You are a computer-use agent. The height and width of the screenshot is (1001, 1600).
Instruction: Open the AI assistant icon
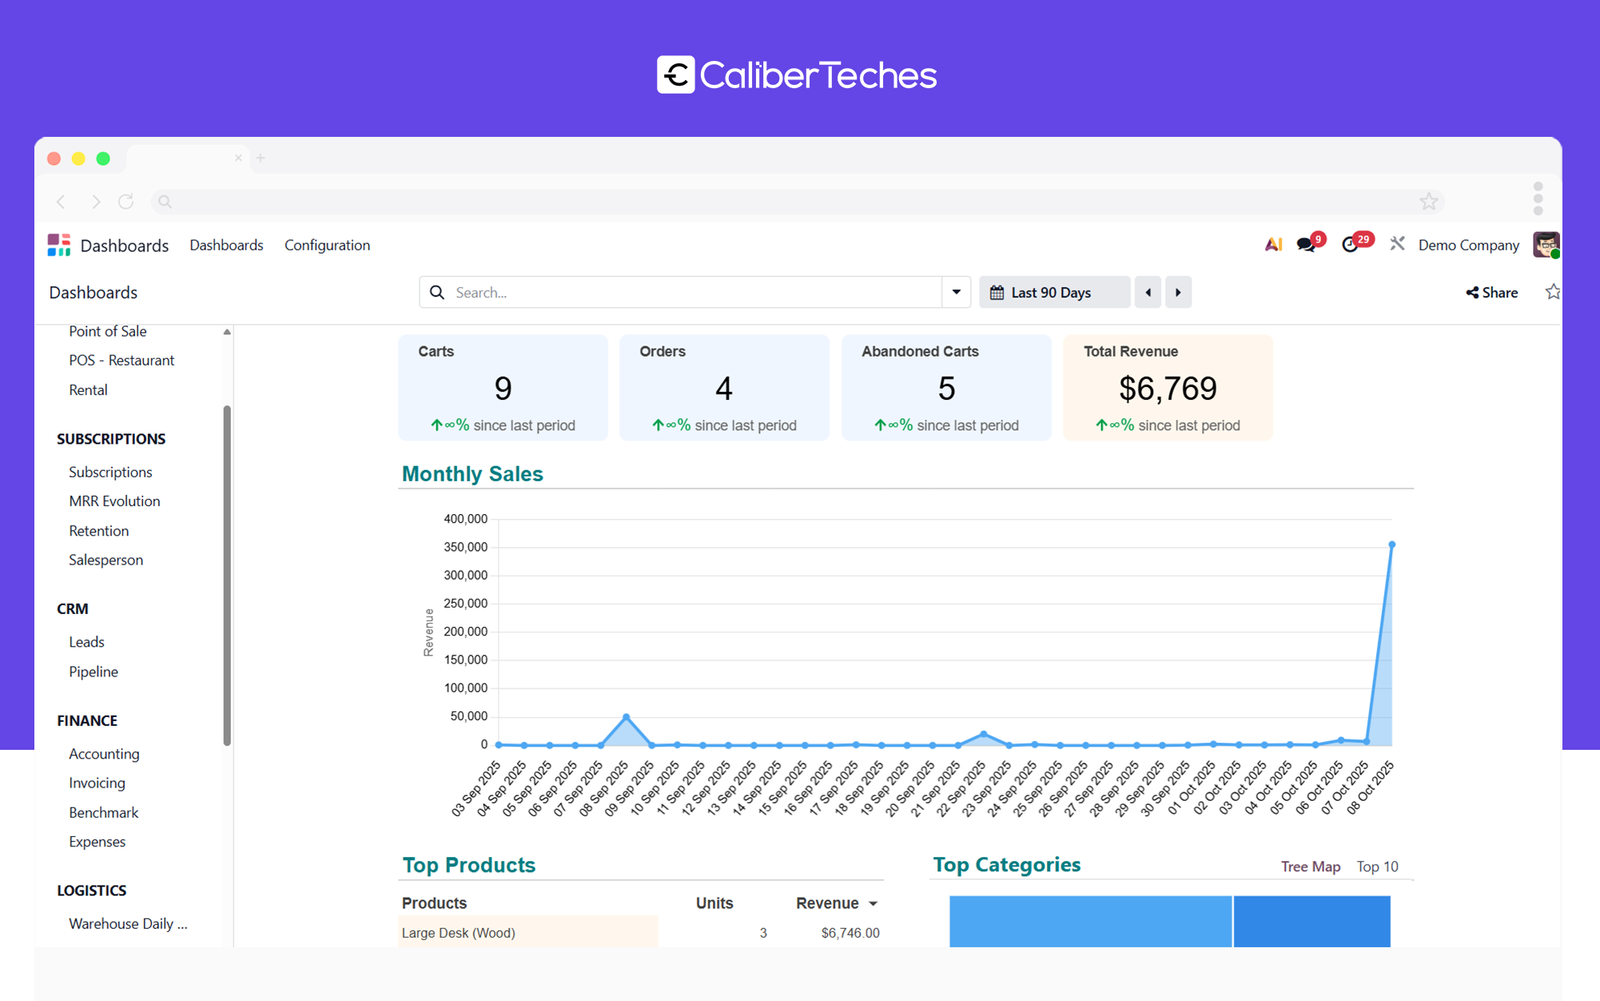point(1273,245)
